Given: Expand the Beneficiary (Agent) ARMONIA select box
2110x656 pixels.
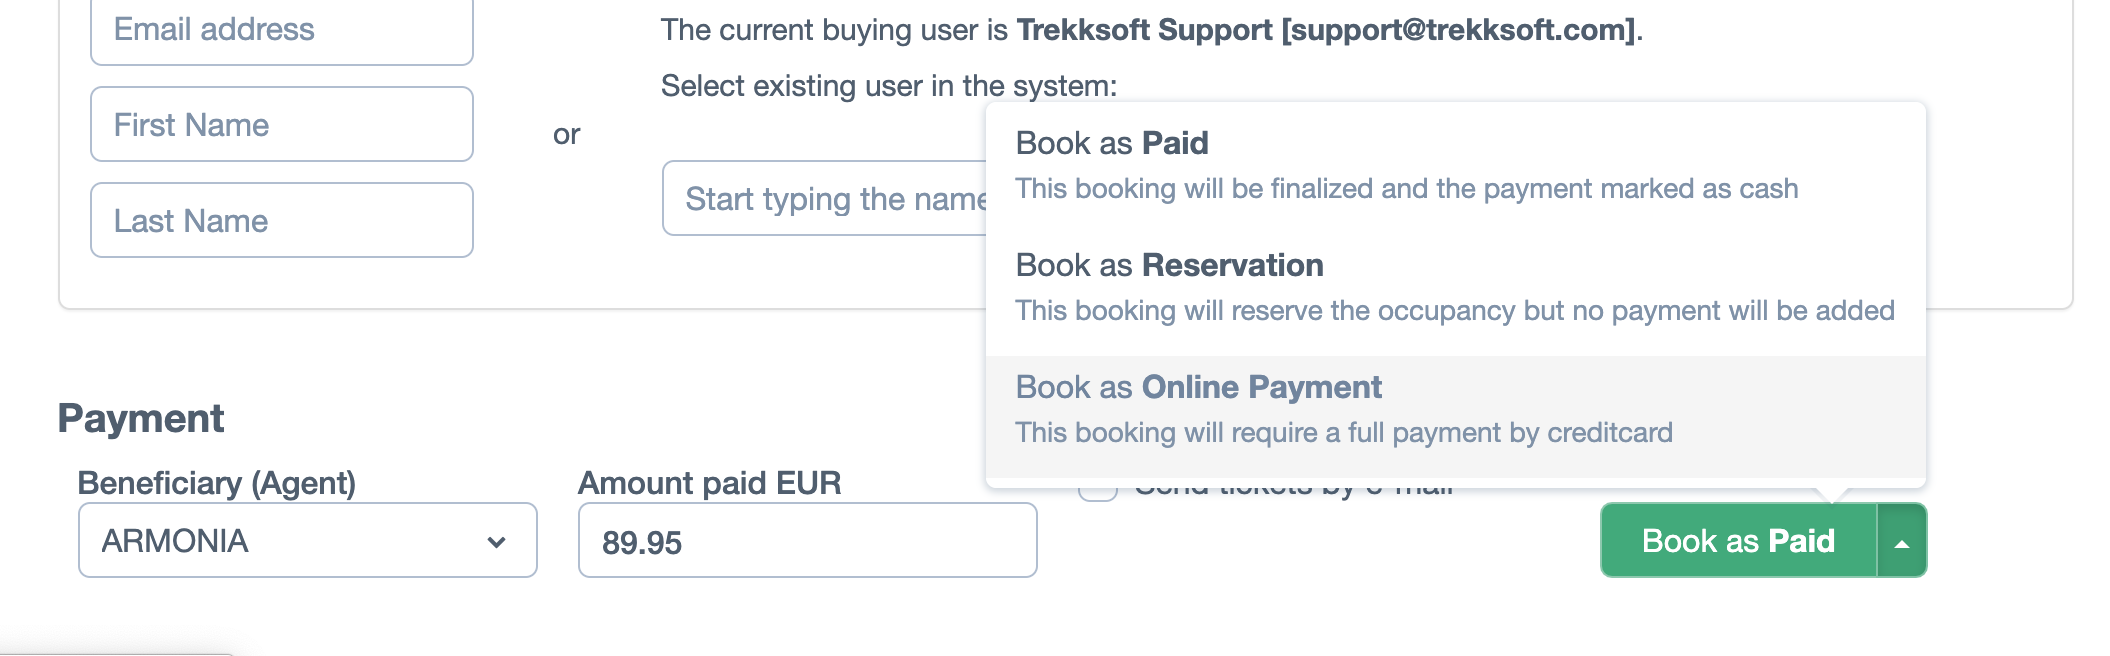Looking at the screenshot, I should pos(308,540).
